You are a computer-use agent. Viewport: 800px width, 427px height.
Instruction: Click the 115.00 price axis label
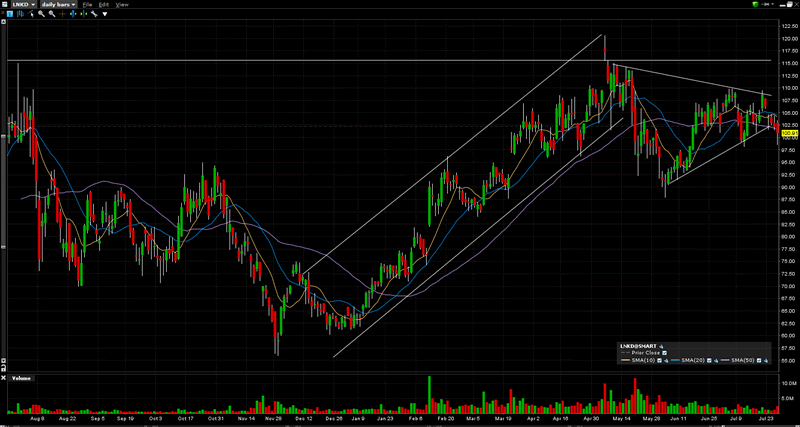tap(789, 63)
